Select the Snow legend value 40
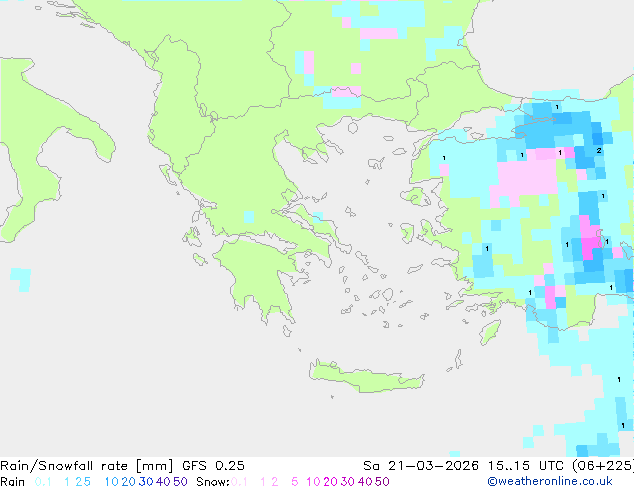 (365, 482)
